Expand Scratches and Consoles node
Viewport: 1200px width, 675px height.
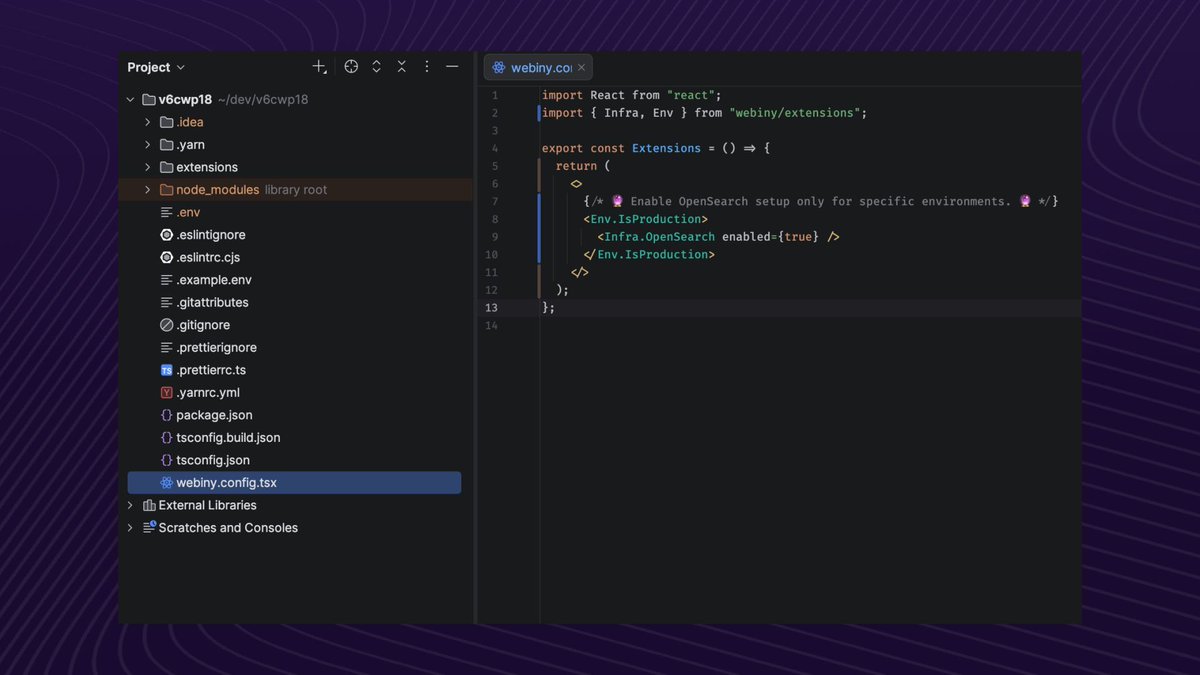tap(130, 528)
